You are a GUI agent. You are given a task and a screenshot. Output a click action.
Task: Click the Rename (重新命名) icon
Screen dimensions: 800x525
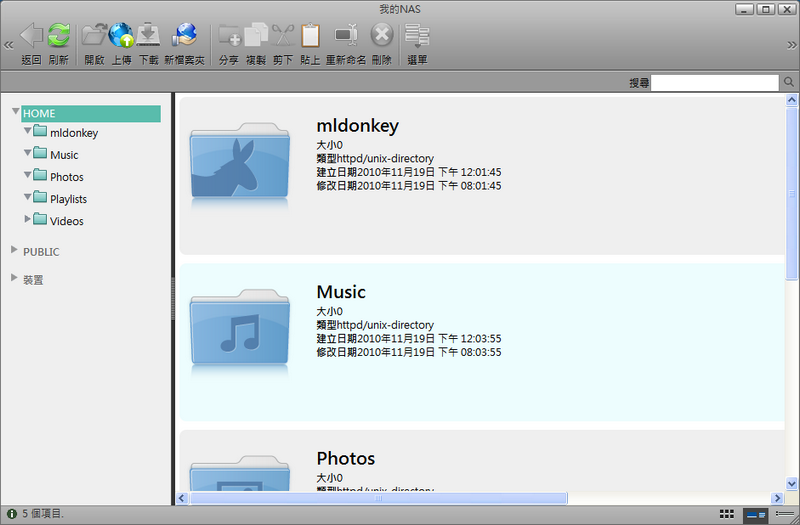[x=346, y=36]
